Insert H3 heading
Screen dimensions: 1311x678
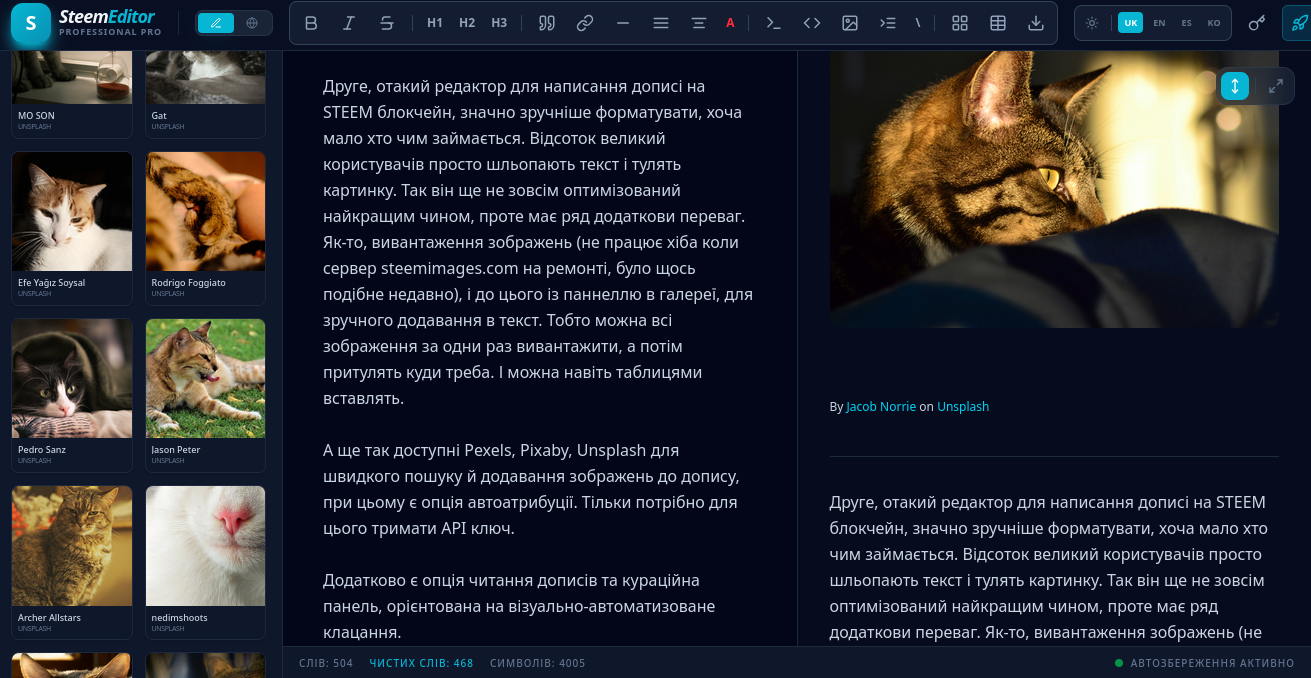(499, 23)
